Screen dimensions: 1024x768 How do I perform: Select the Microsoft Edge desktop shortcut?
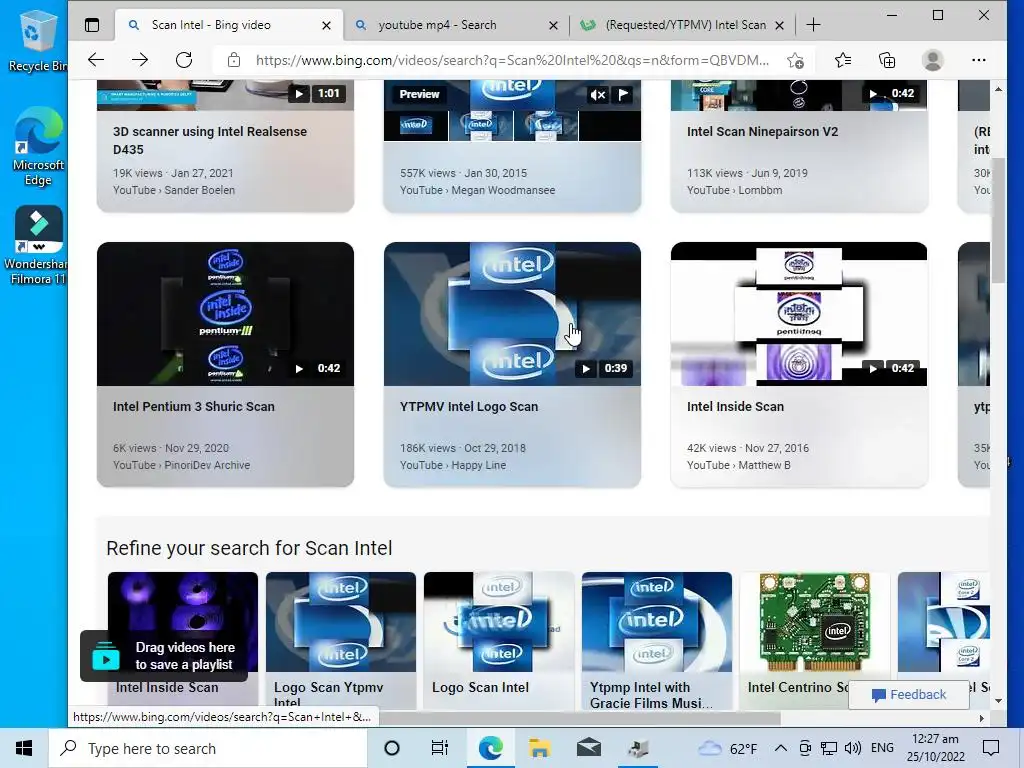38,146
